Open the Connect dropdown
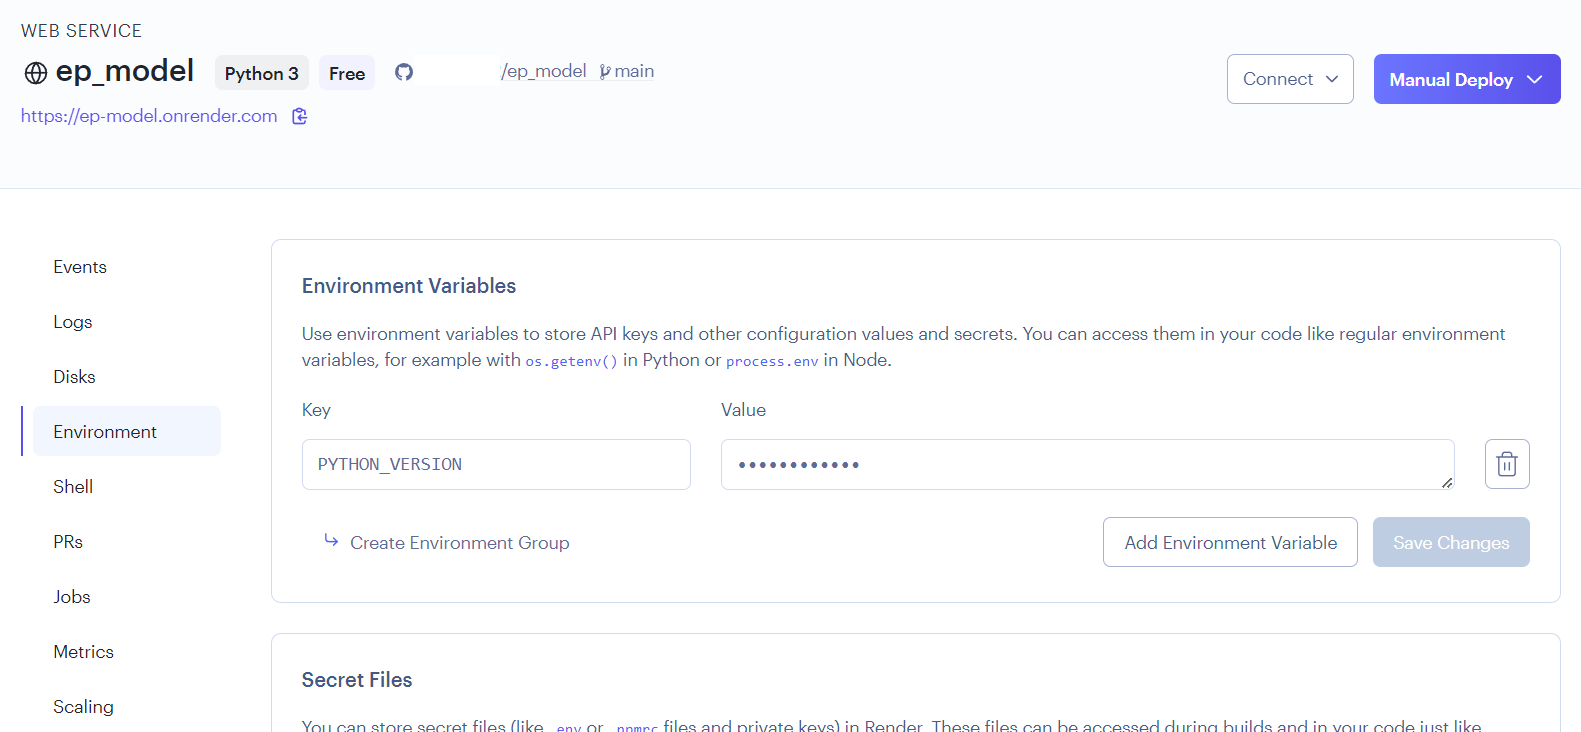This screenshot has height=732, width=1581. [x=1290, y=79]
